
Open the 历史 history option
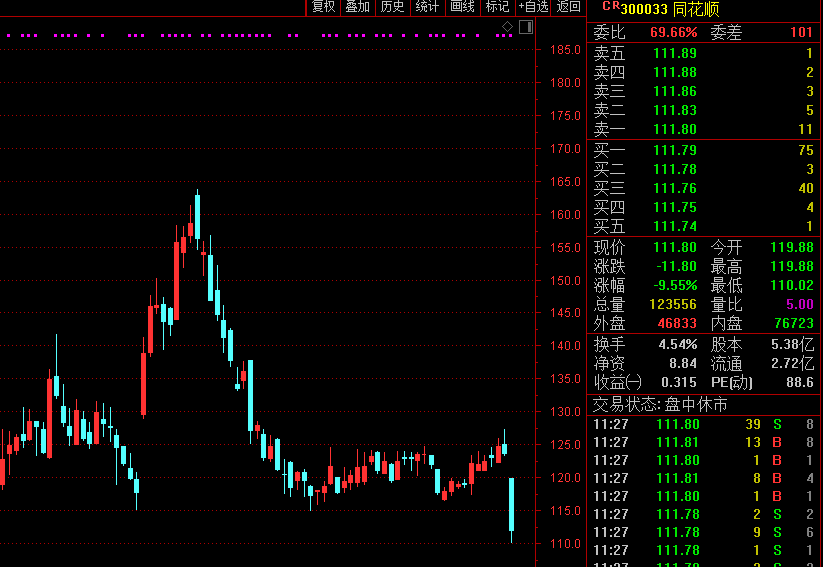tap(393, 7)
